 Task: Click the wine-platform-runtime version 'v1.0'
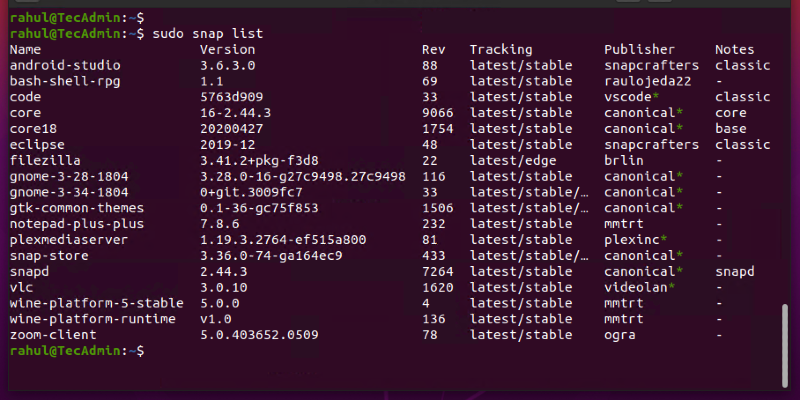[216, 319]
